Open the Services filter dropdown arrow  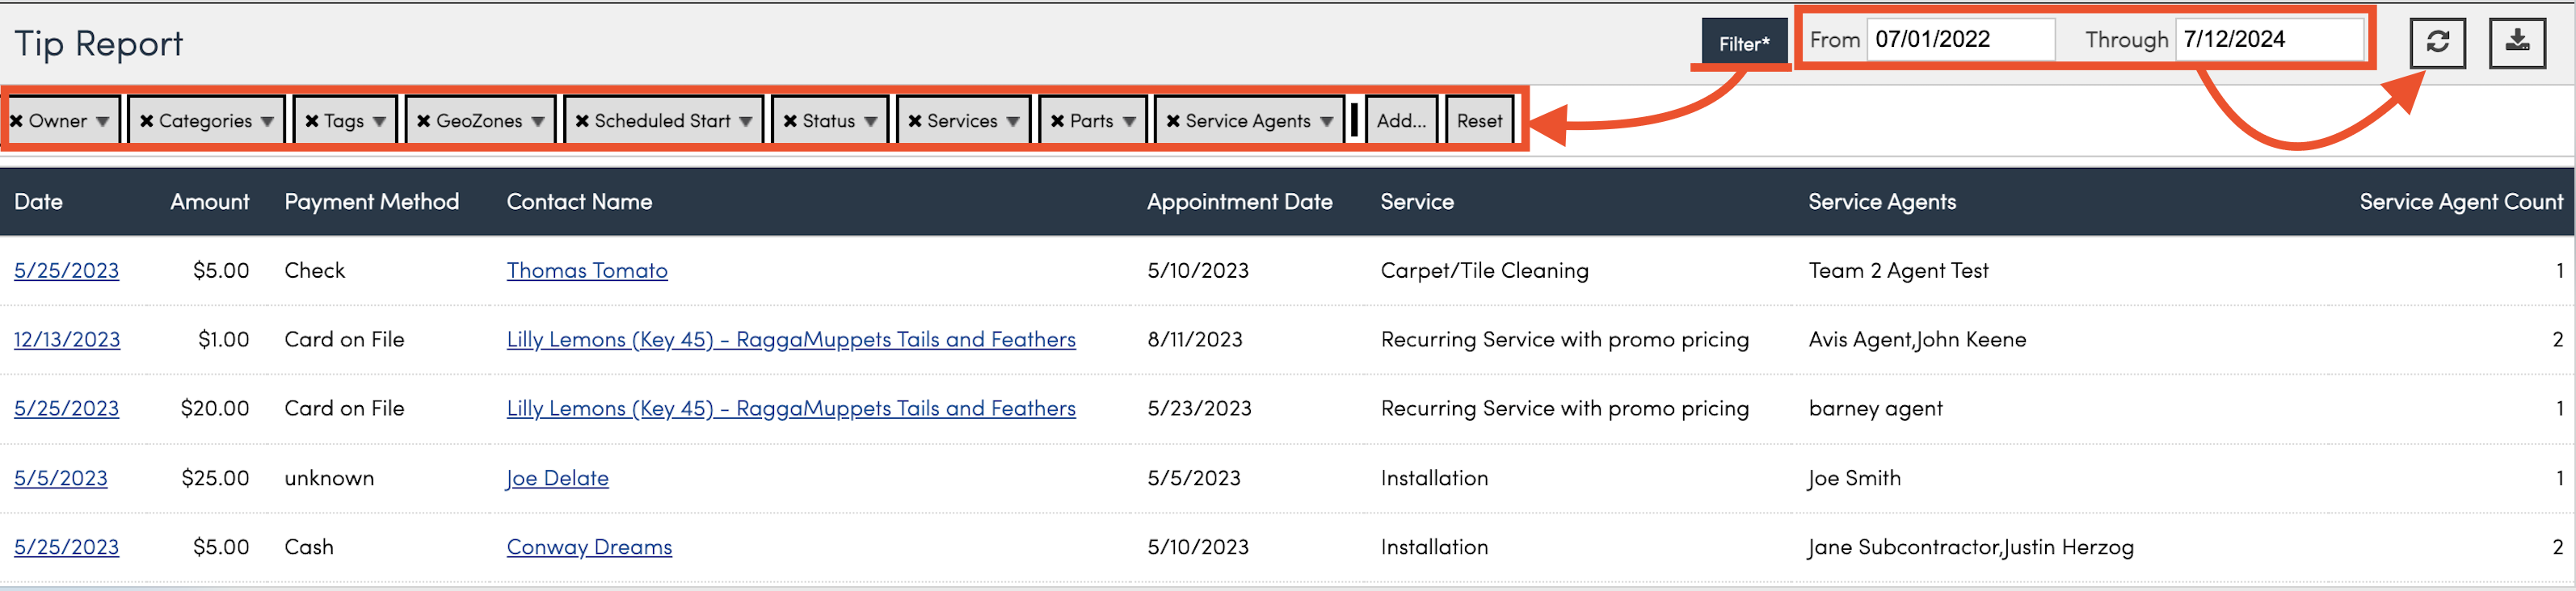click(1013, 121)
